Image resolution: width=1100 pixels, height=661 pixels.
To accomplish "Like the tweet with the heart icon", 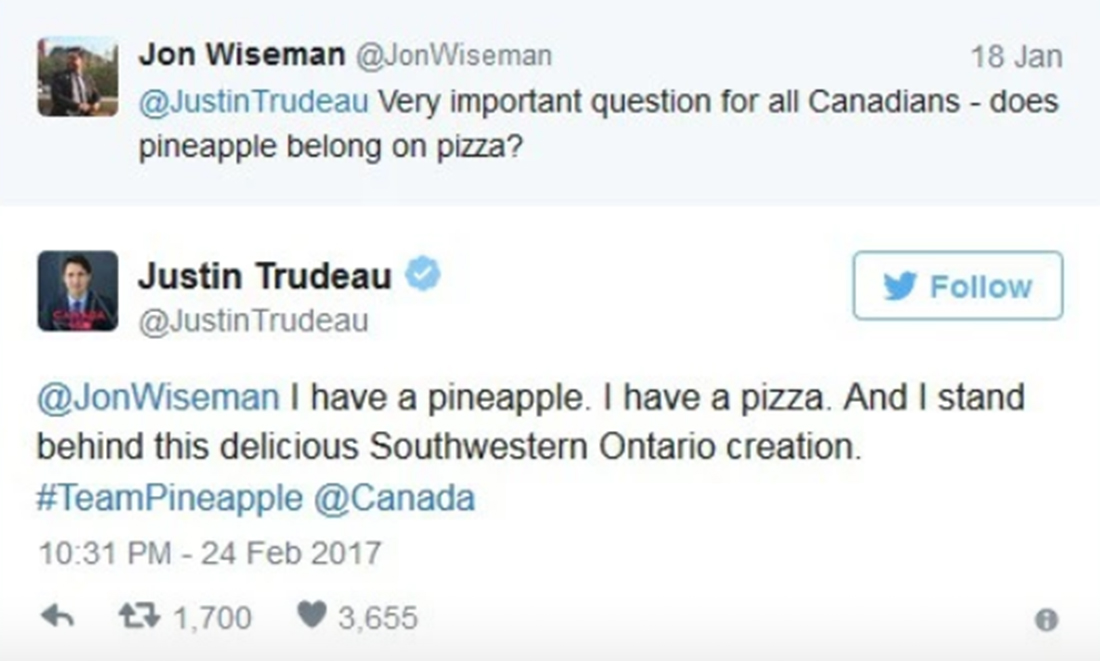I will [311, 617].
